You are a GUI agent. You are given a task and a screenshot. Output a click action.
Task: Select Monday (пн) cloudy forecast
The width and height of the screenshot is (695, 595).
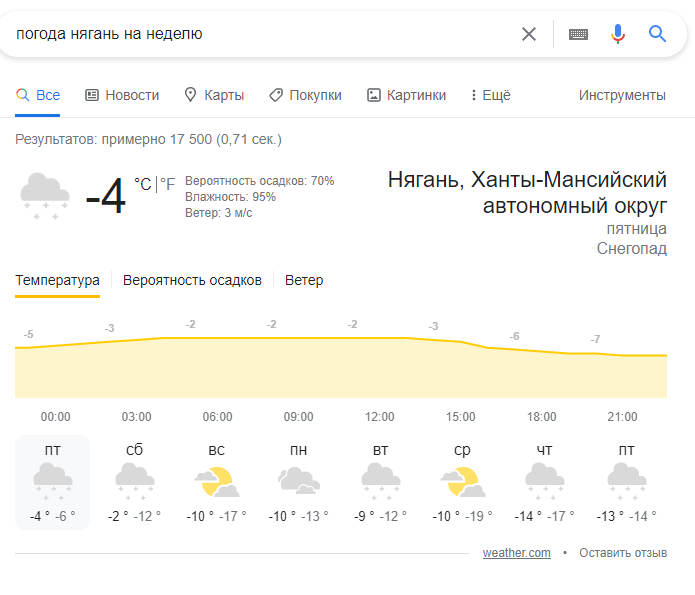pyautogui.click(x=298, y=481)
